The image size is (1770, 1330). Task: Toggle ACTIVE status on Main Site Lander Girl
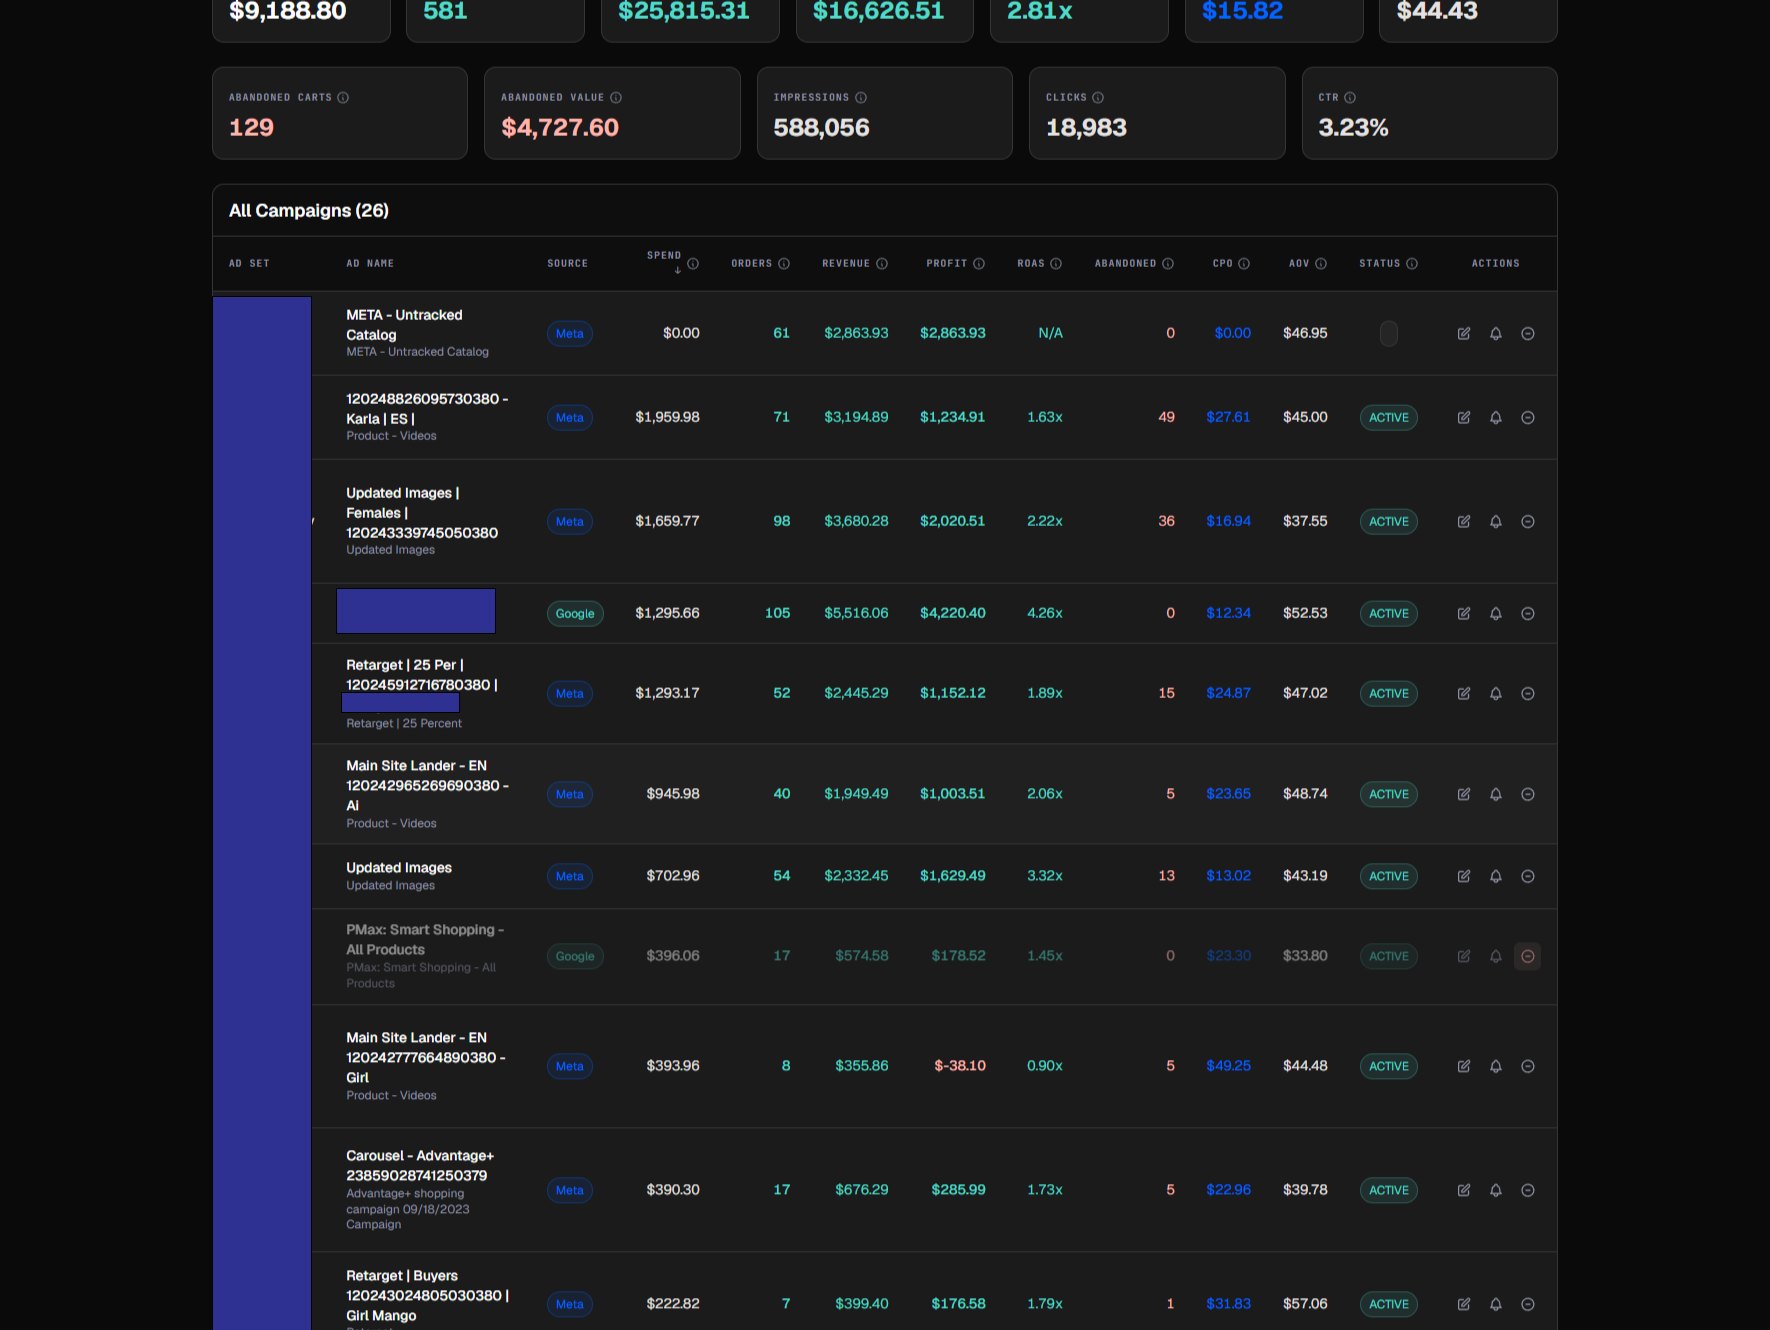pyautogui.click(x=1389, y=1067)
